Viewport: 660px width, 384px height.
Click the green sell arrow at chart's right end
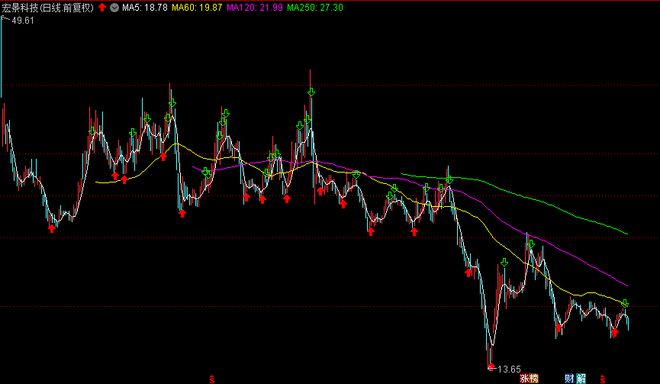click(625, 303)
